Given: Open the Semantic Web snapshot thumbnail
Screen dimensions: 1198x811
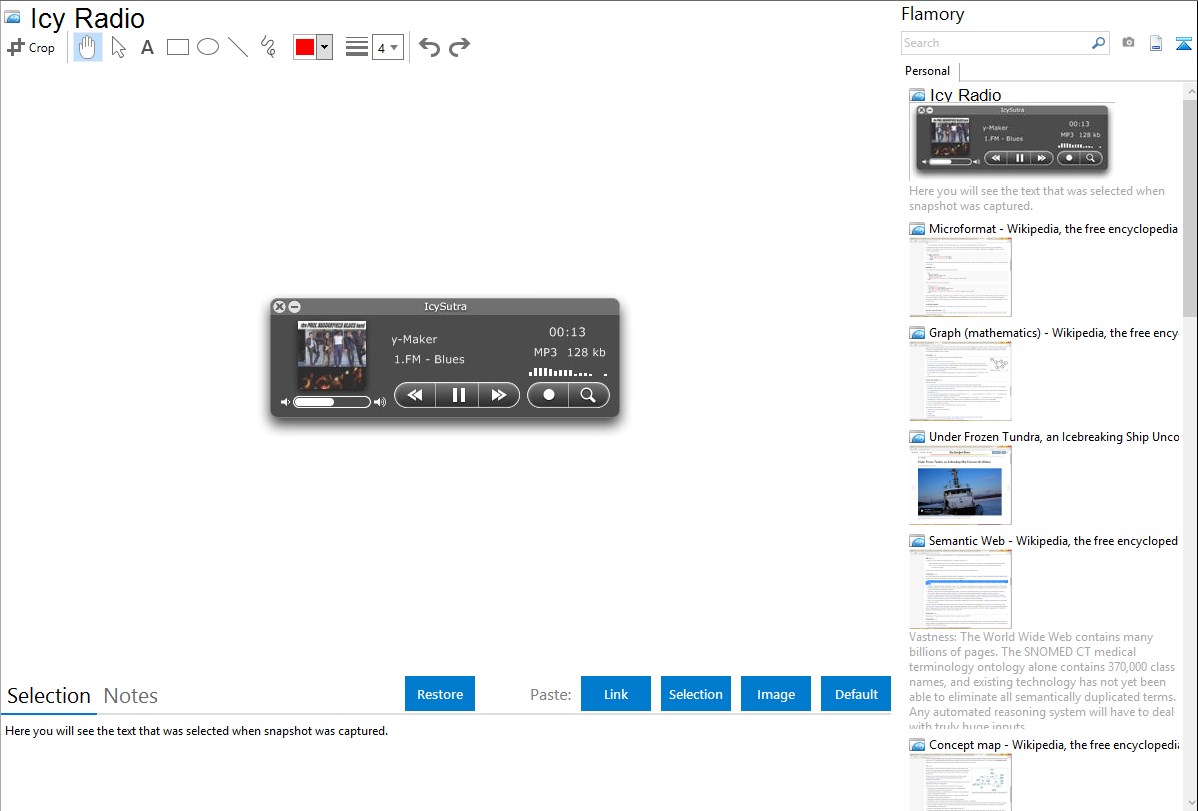Looking at the screenshot, I should pyautogui.click(x=960, y=589).
